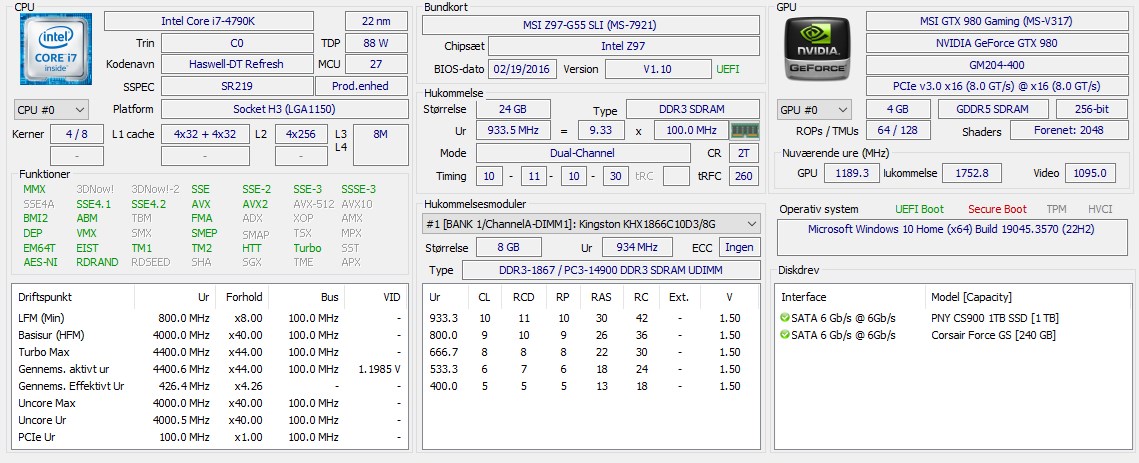Open the CPU #0 selector dropdown

click(51, 110)
